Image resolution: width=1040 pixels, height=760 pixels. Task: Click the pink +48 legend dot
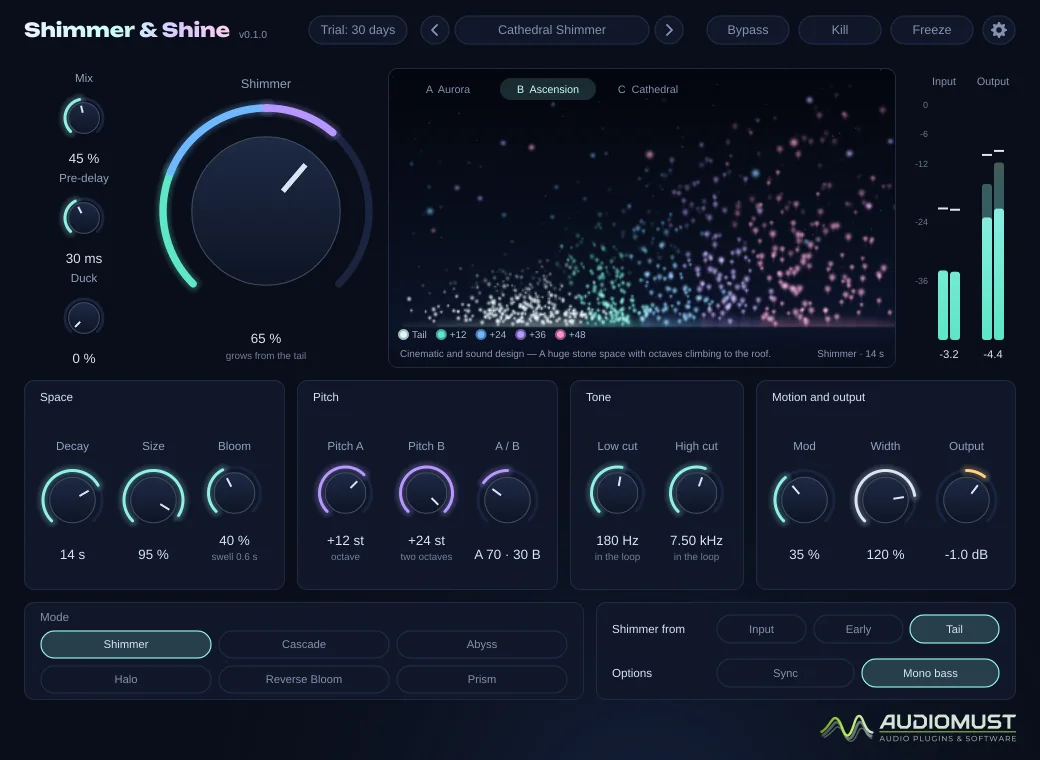pyautogui.click(x=560, y=334)
